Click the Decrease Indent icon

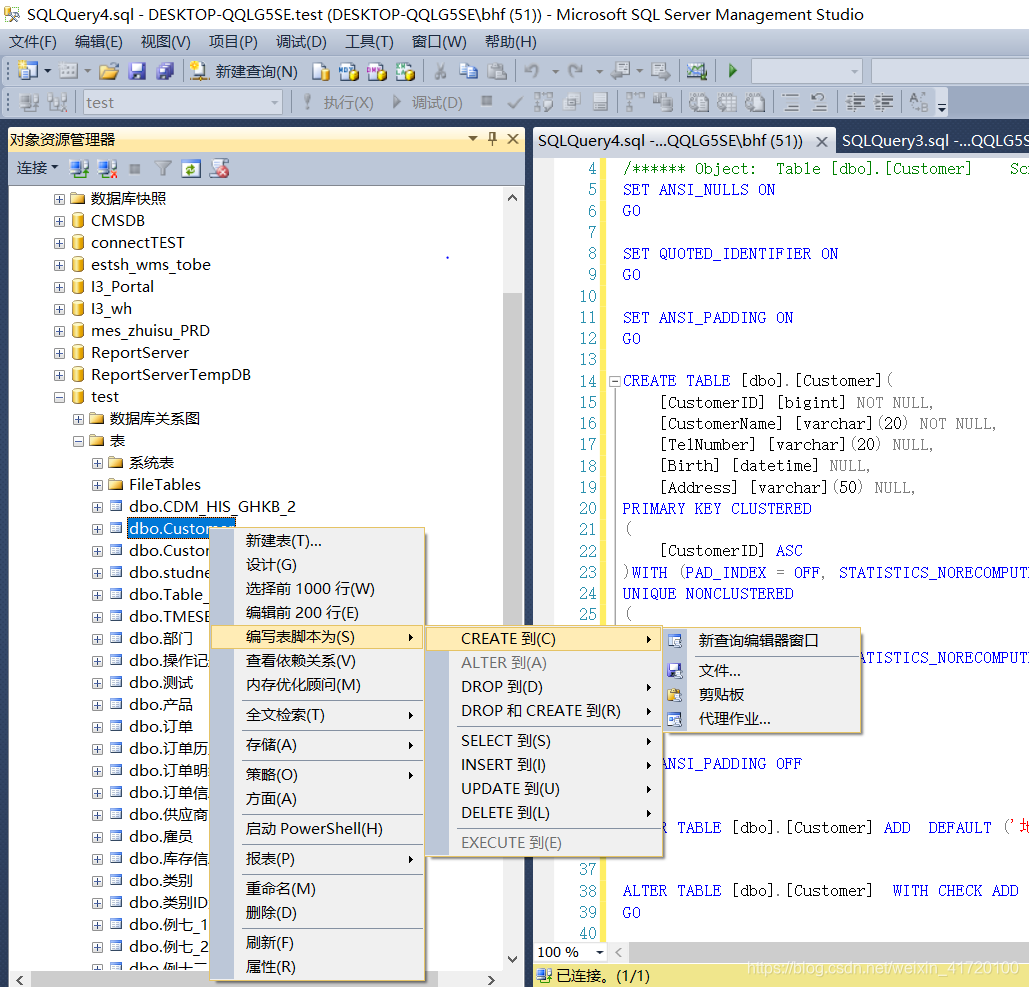tap(855, 102)
